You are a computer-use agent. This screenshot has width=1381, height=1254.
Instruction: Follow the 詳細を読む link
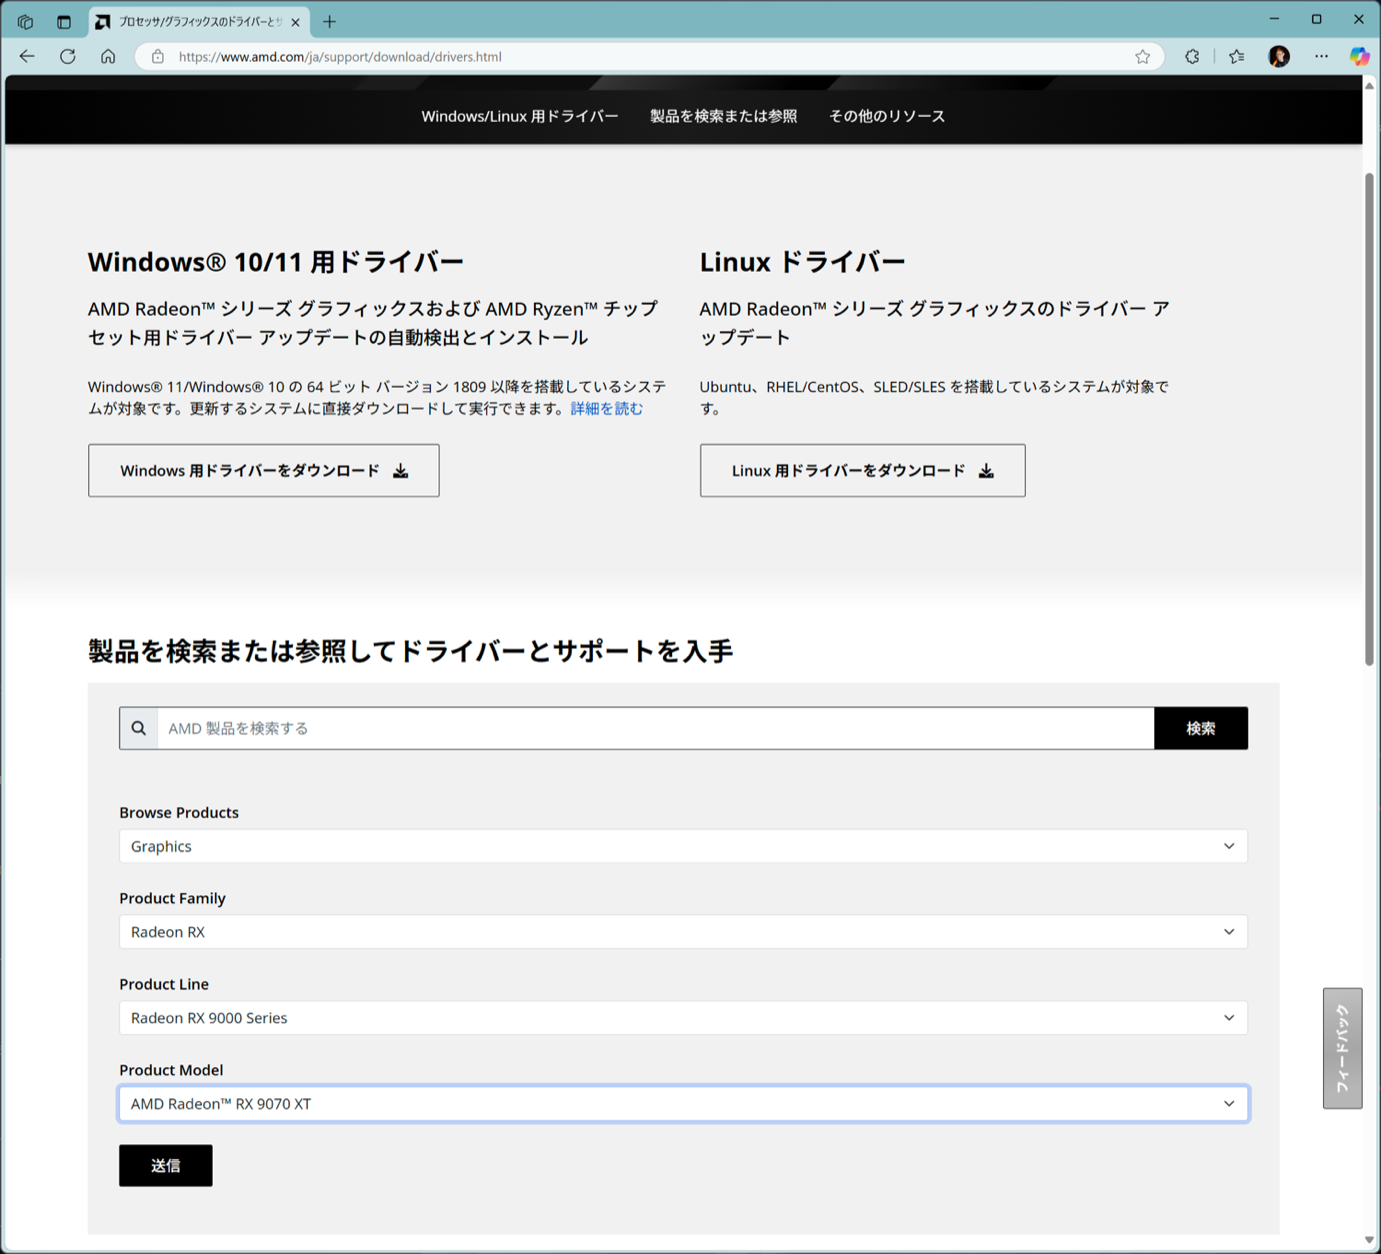607,408
